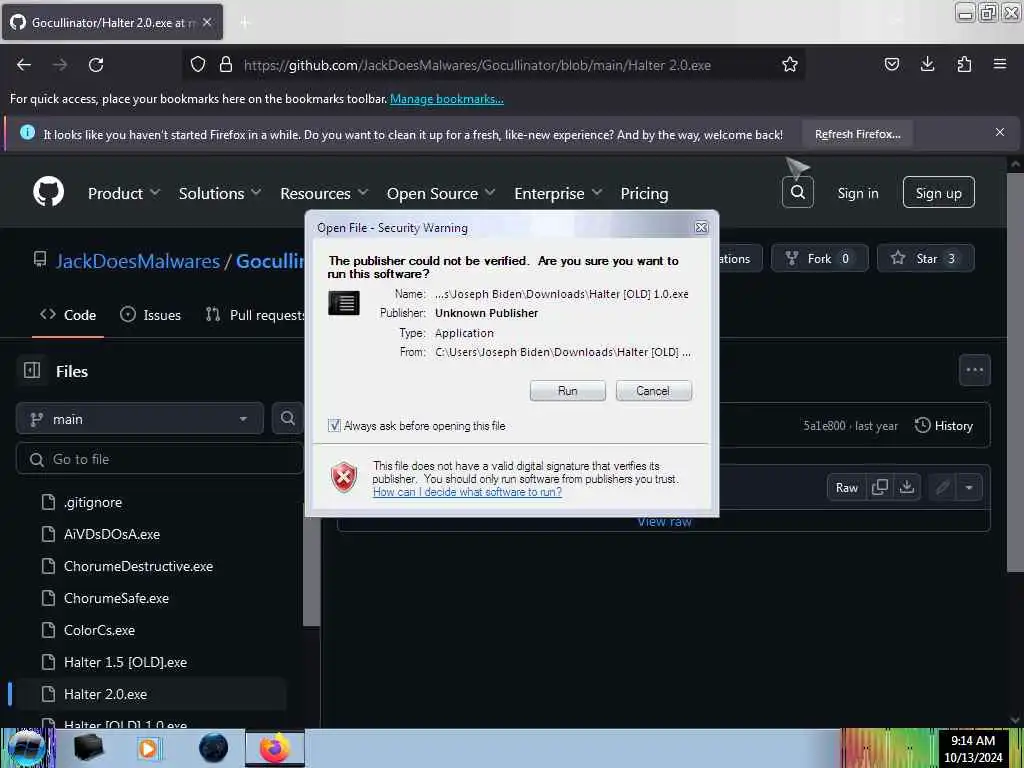This screenshot has width=1024, height=768.
Task: Open a new browser tab
Action: 245,22
